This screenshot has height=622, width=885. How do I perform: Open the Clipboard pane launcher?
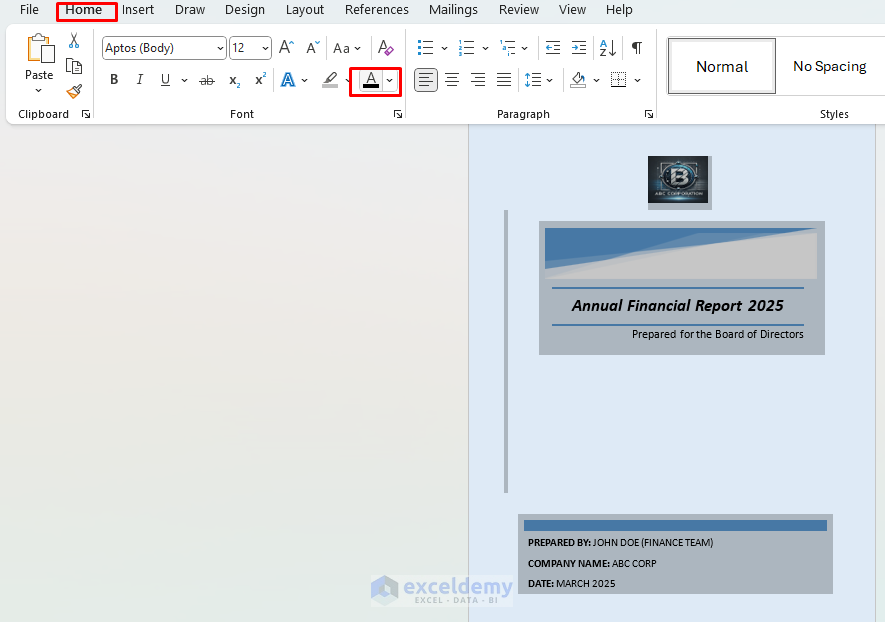(x=86, y=115)
